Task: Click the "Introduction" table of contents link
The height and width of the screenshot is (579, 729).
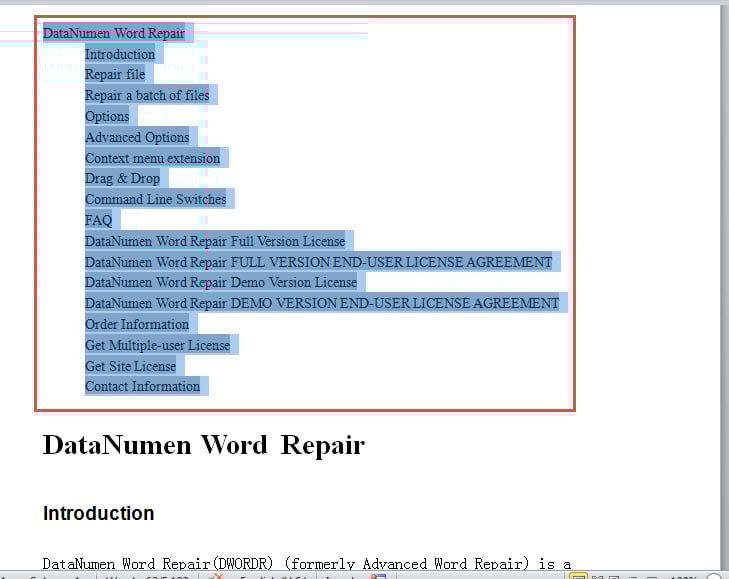Action: (120, 54)
